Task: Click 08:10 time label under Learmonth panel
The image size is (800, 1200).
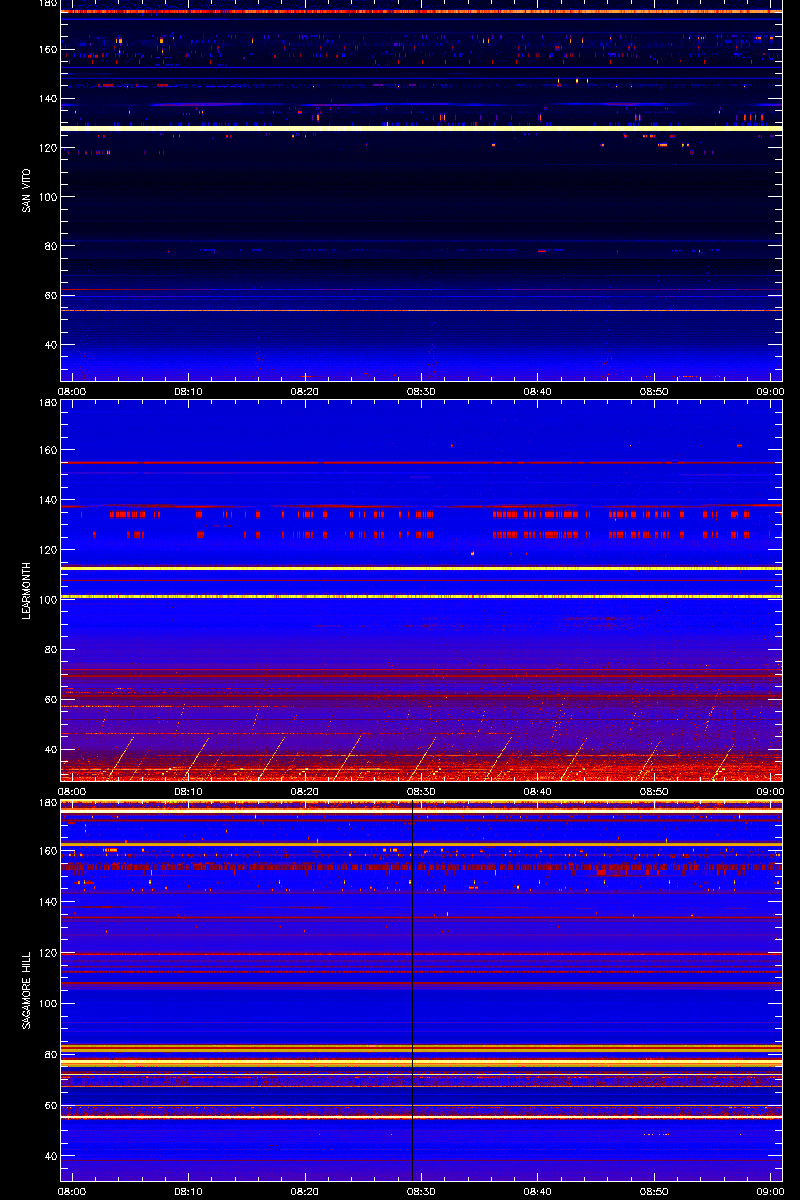Action: point(188,791)
